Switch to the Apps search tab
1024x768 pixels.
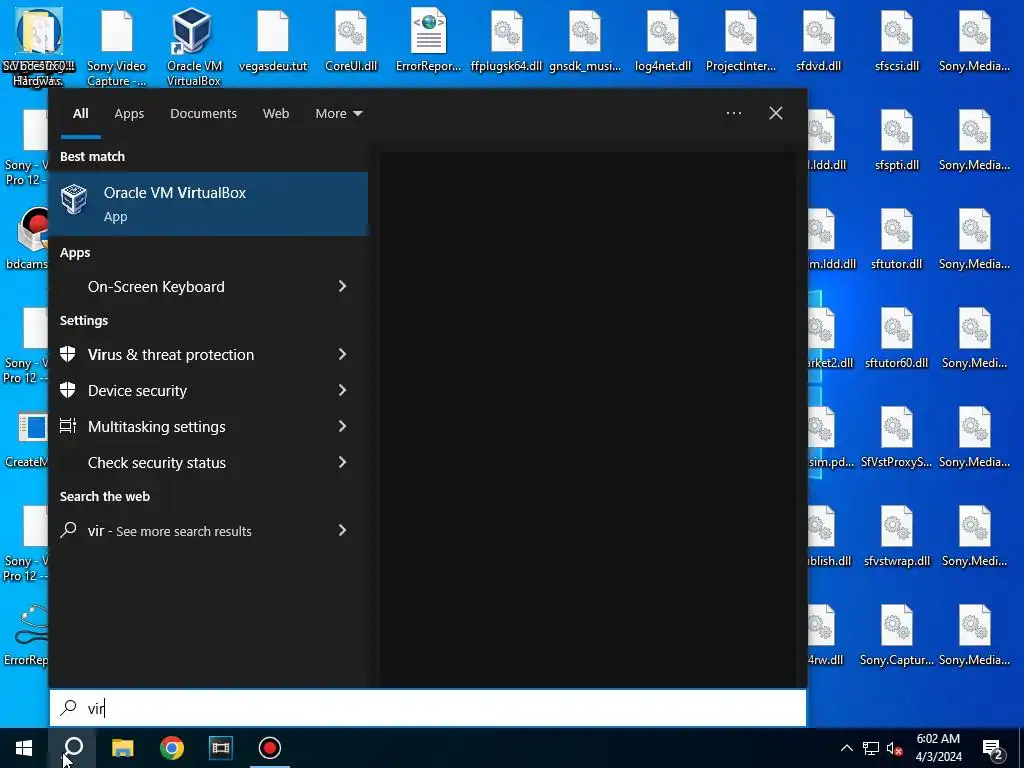(129, 114)
